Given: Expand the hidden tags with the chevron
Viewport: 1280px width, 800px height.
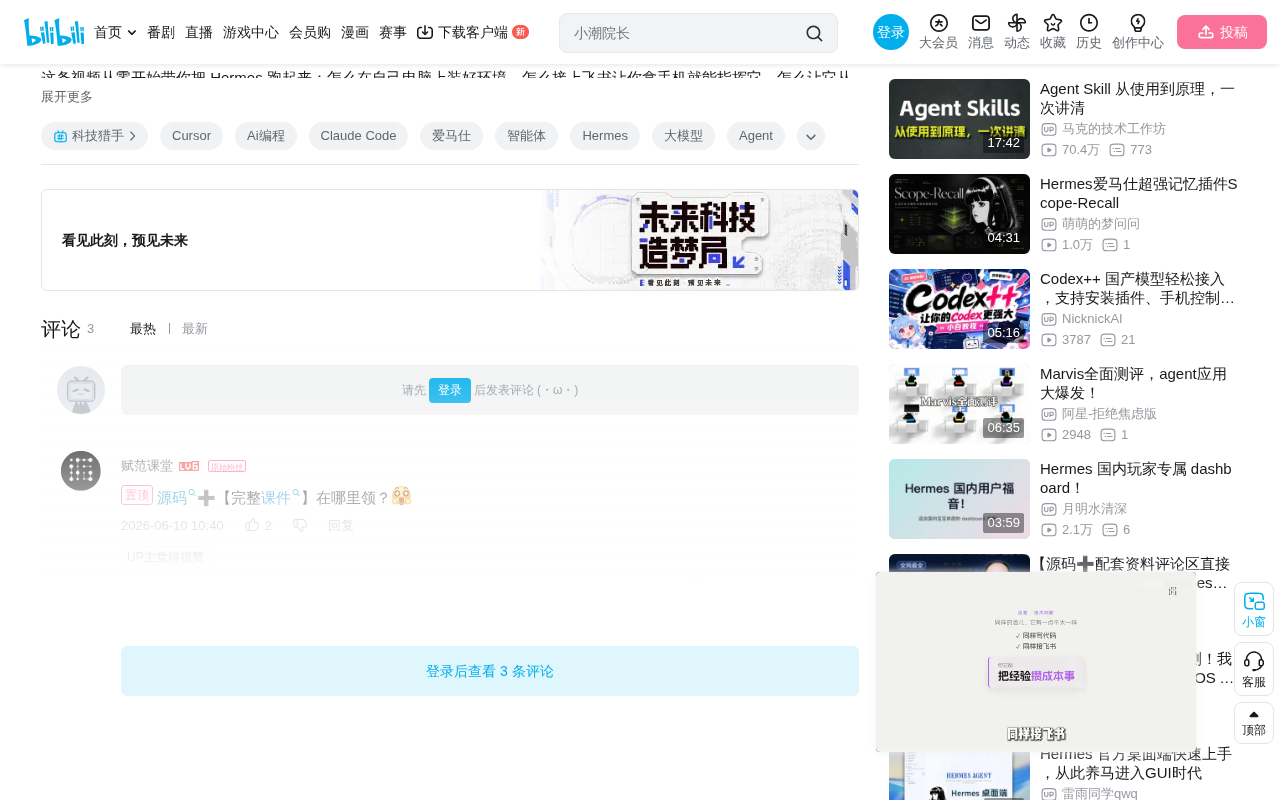Looking at the screenshot, I should (x=811, y=136).
